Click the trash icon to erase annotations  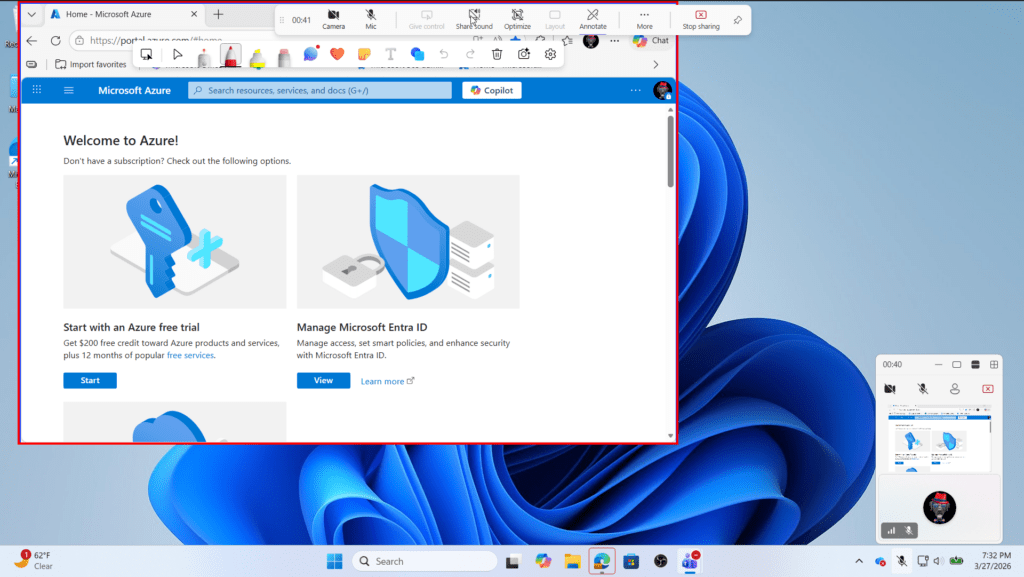coord(497,54)
